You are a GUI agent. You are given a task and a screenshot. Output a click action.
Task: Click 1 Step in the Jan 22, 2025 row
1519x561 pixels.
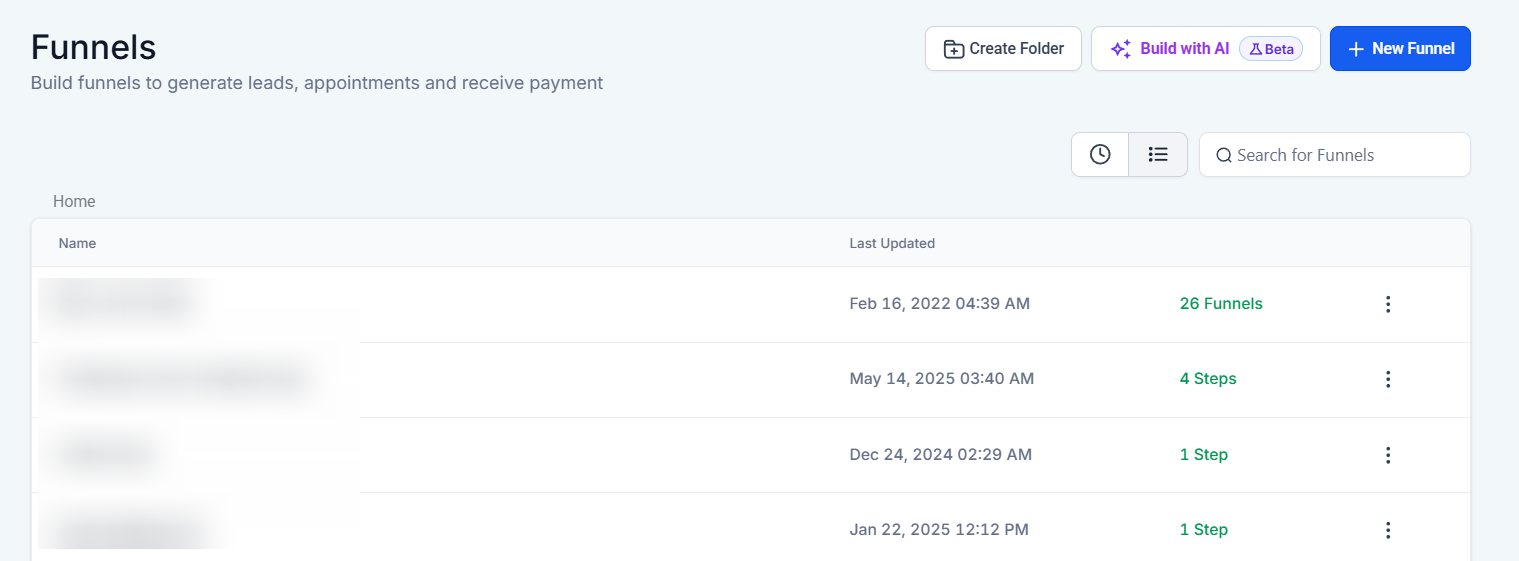1204,530
